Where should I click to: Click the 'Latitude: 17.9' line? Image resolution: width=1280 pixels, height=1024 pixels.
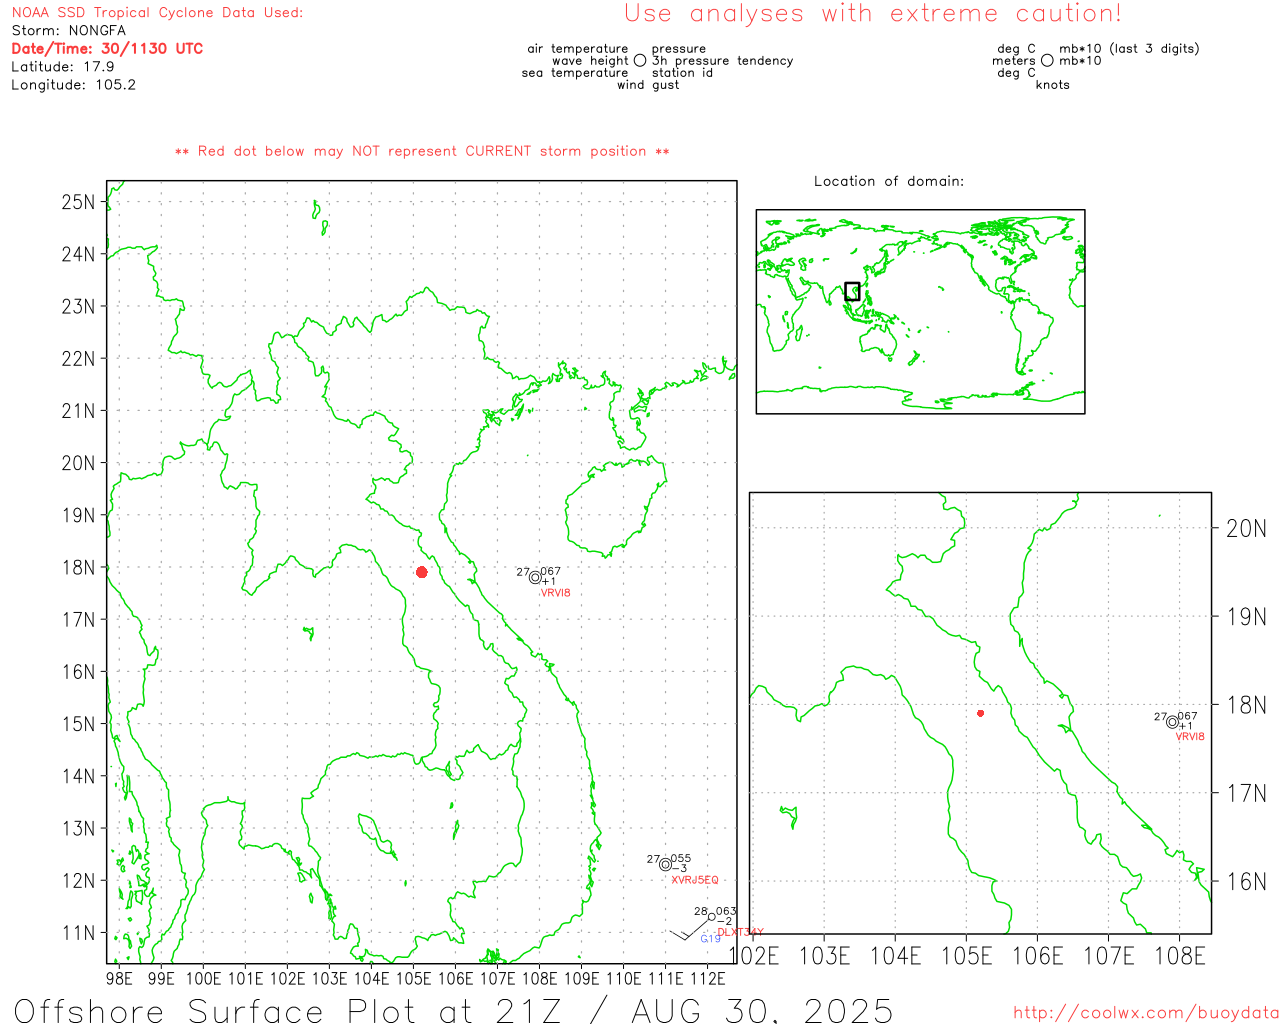[x=63, y=67]
